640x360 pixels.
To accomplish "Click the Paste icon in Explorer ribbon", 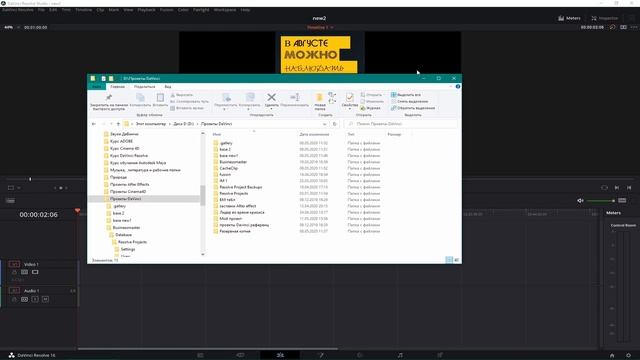I will (x=160, y=97).
